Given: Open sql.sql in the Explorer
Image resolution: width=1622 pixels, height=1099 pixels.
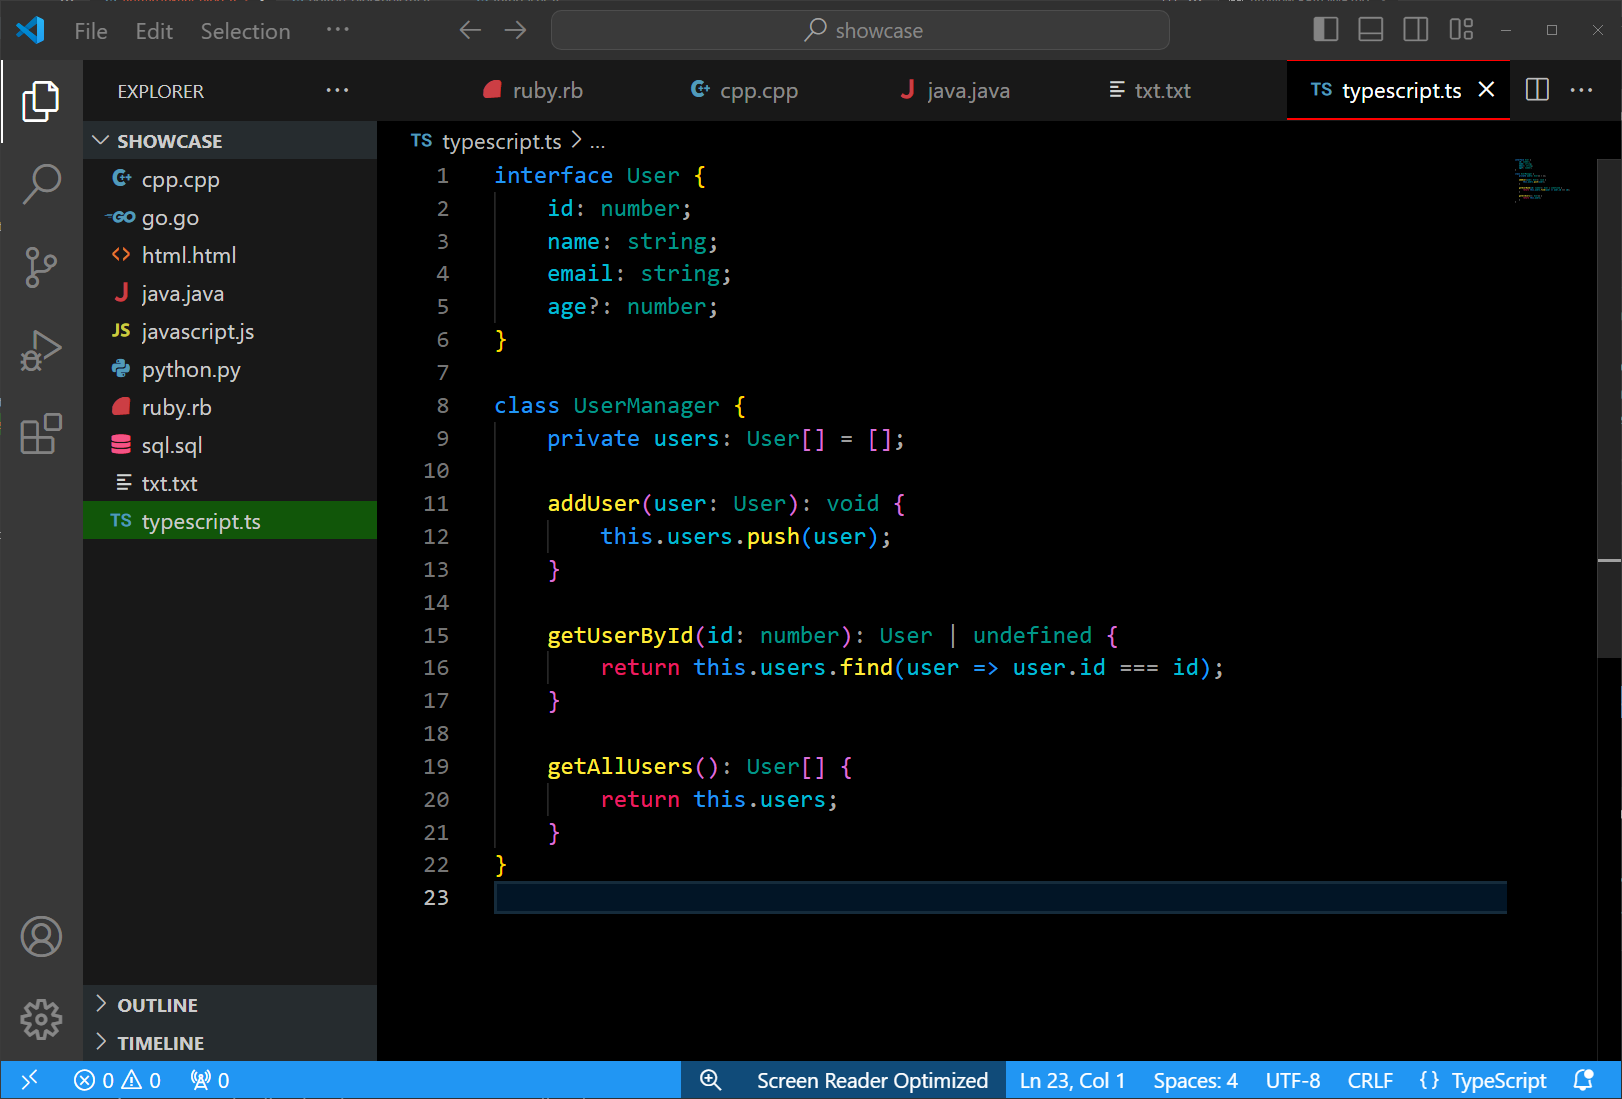Looking at the screenshot, I should pyautogui.click(x=230, y=445).
